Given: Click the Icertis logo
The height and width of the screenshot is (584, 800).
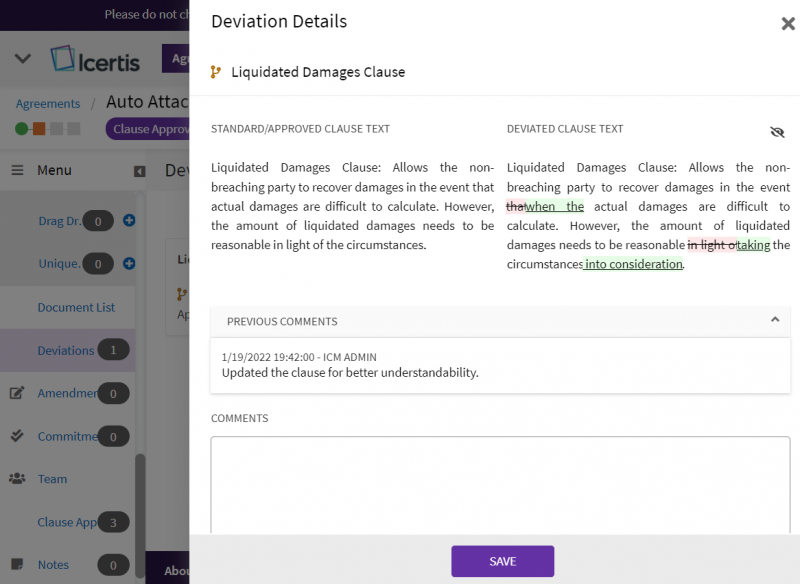Looking at the screenshot, I should 95,58.
